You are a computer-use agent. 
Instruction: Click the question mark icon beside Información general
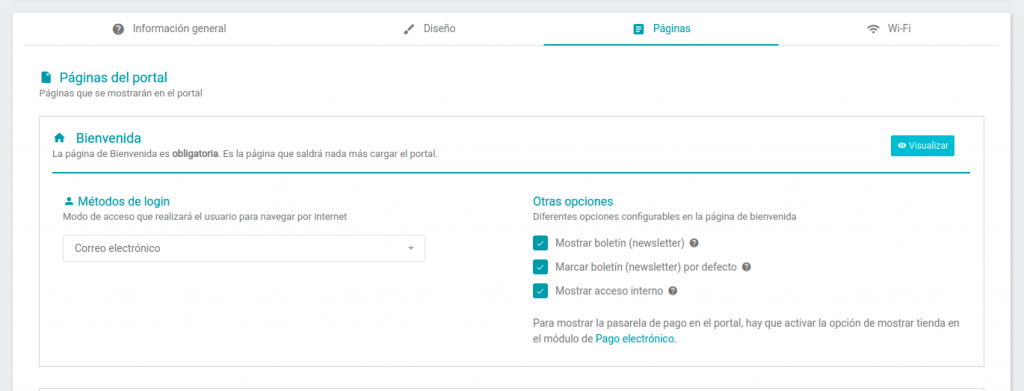(118, 29)
